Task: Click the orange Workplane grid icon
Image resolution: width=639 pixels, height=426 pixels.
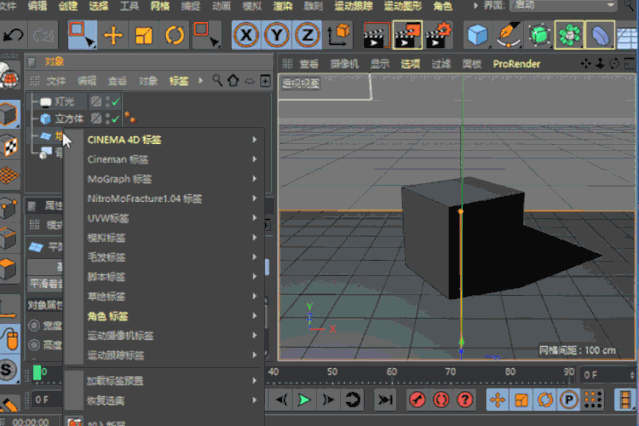Action: [x=9, y=176]
